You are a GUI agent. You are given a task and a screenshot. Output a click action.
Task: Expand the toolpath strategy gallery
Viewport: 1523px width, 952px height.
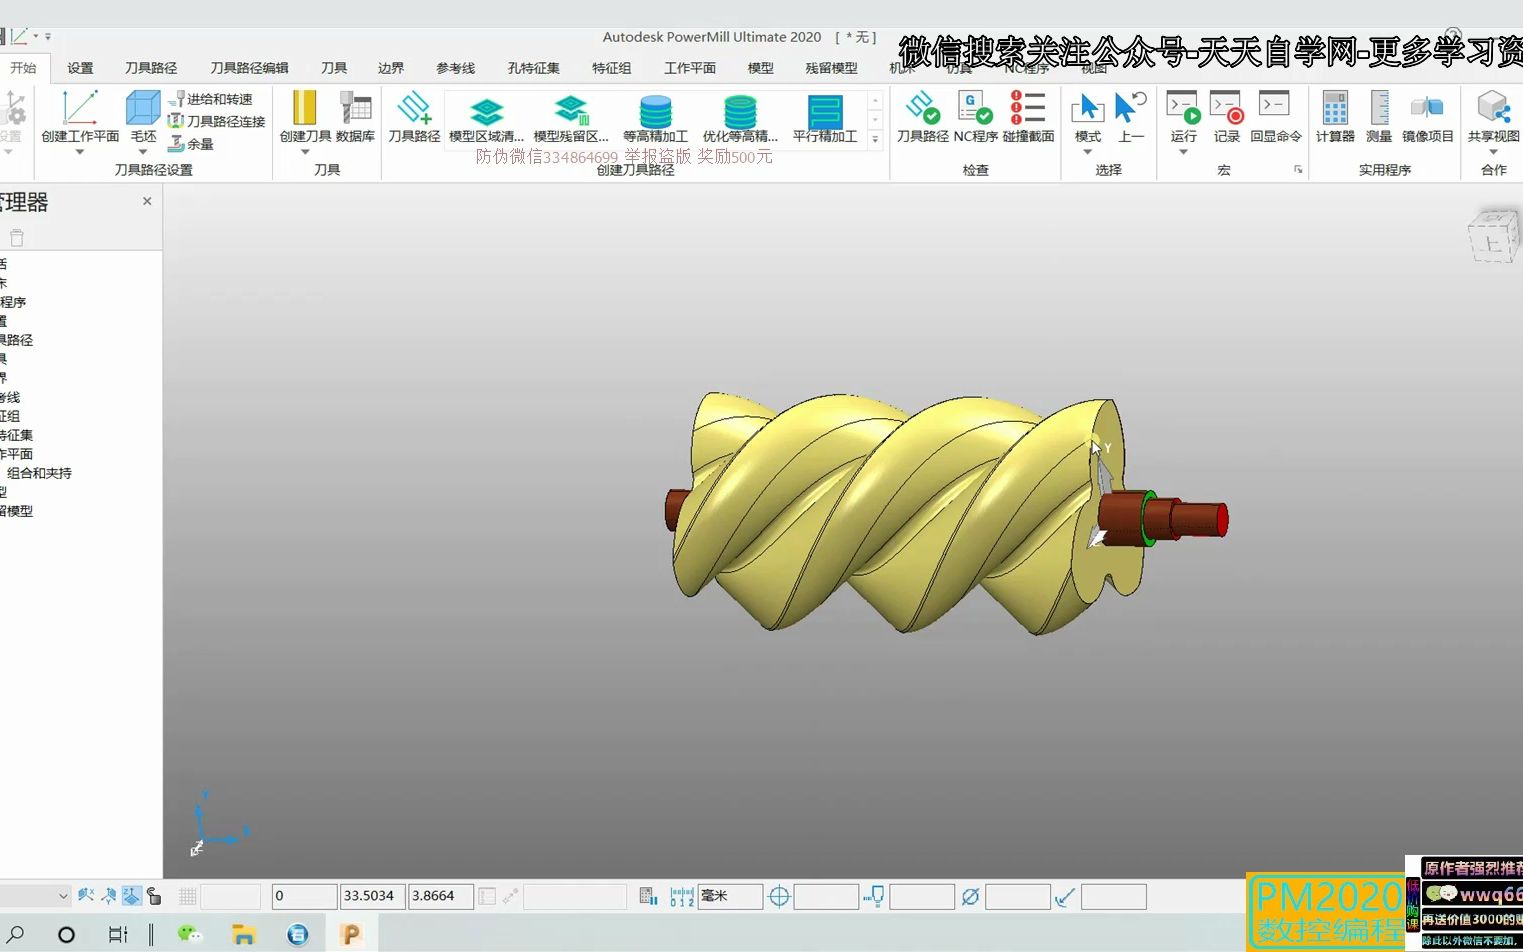[x=875, y=139]
